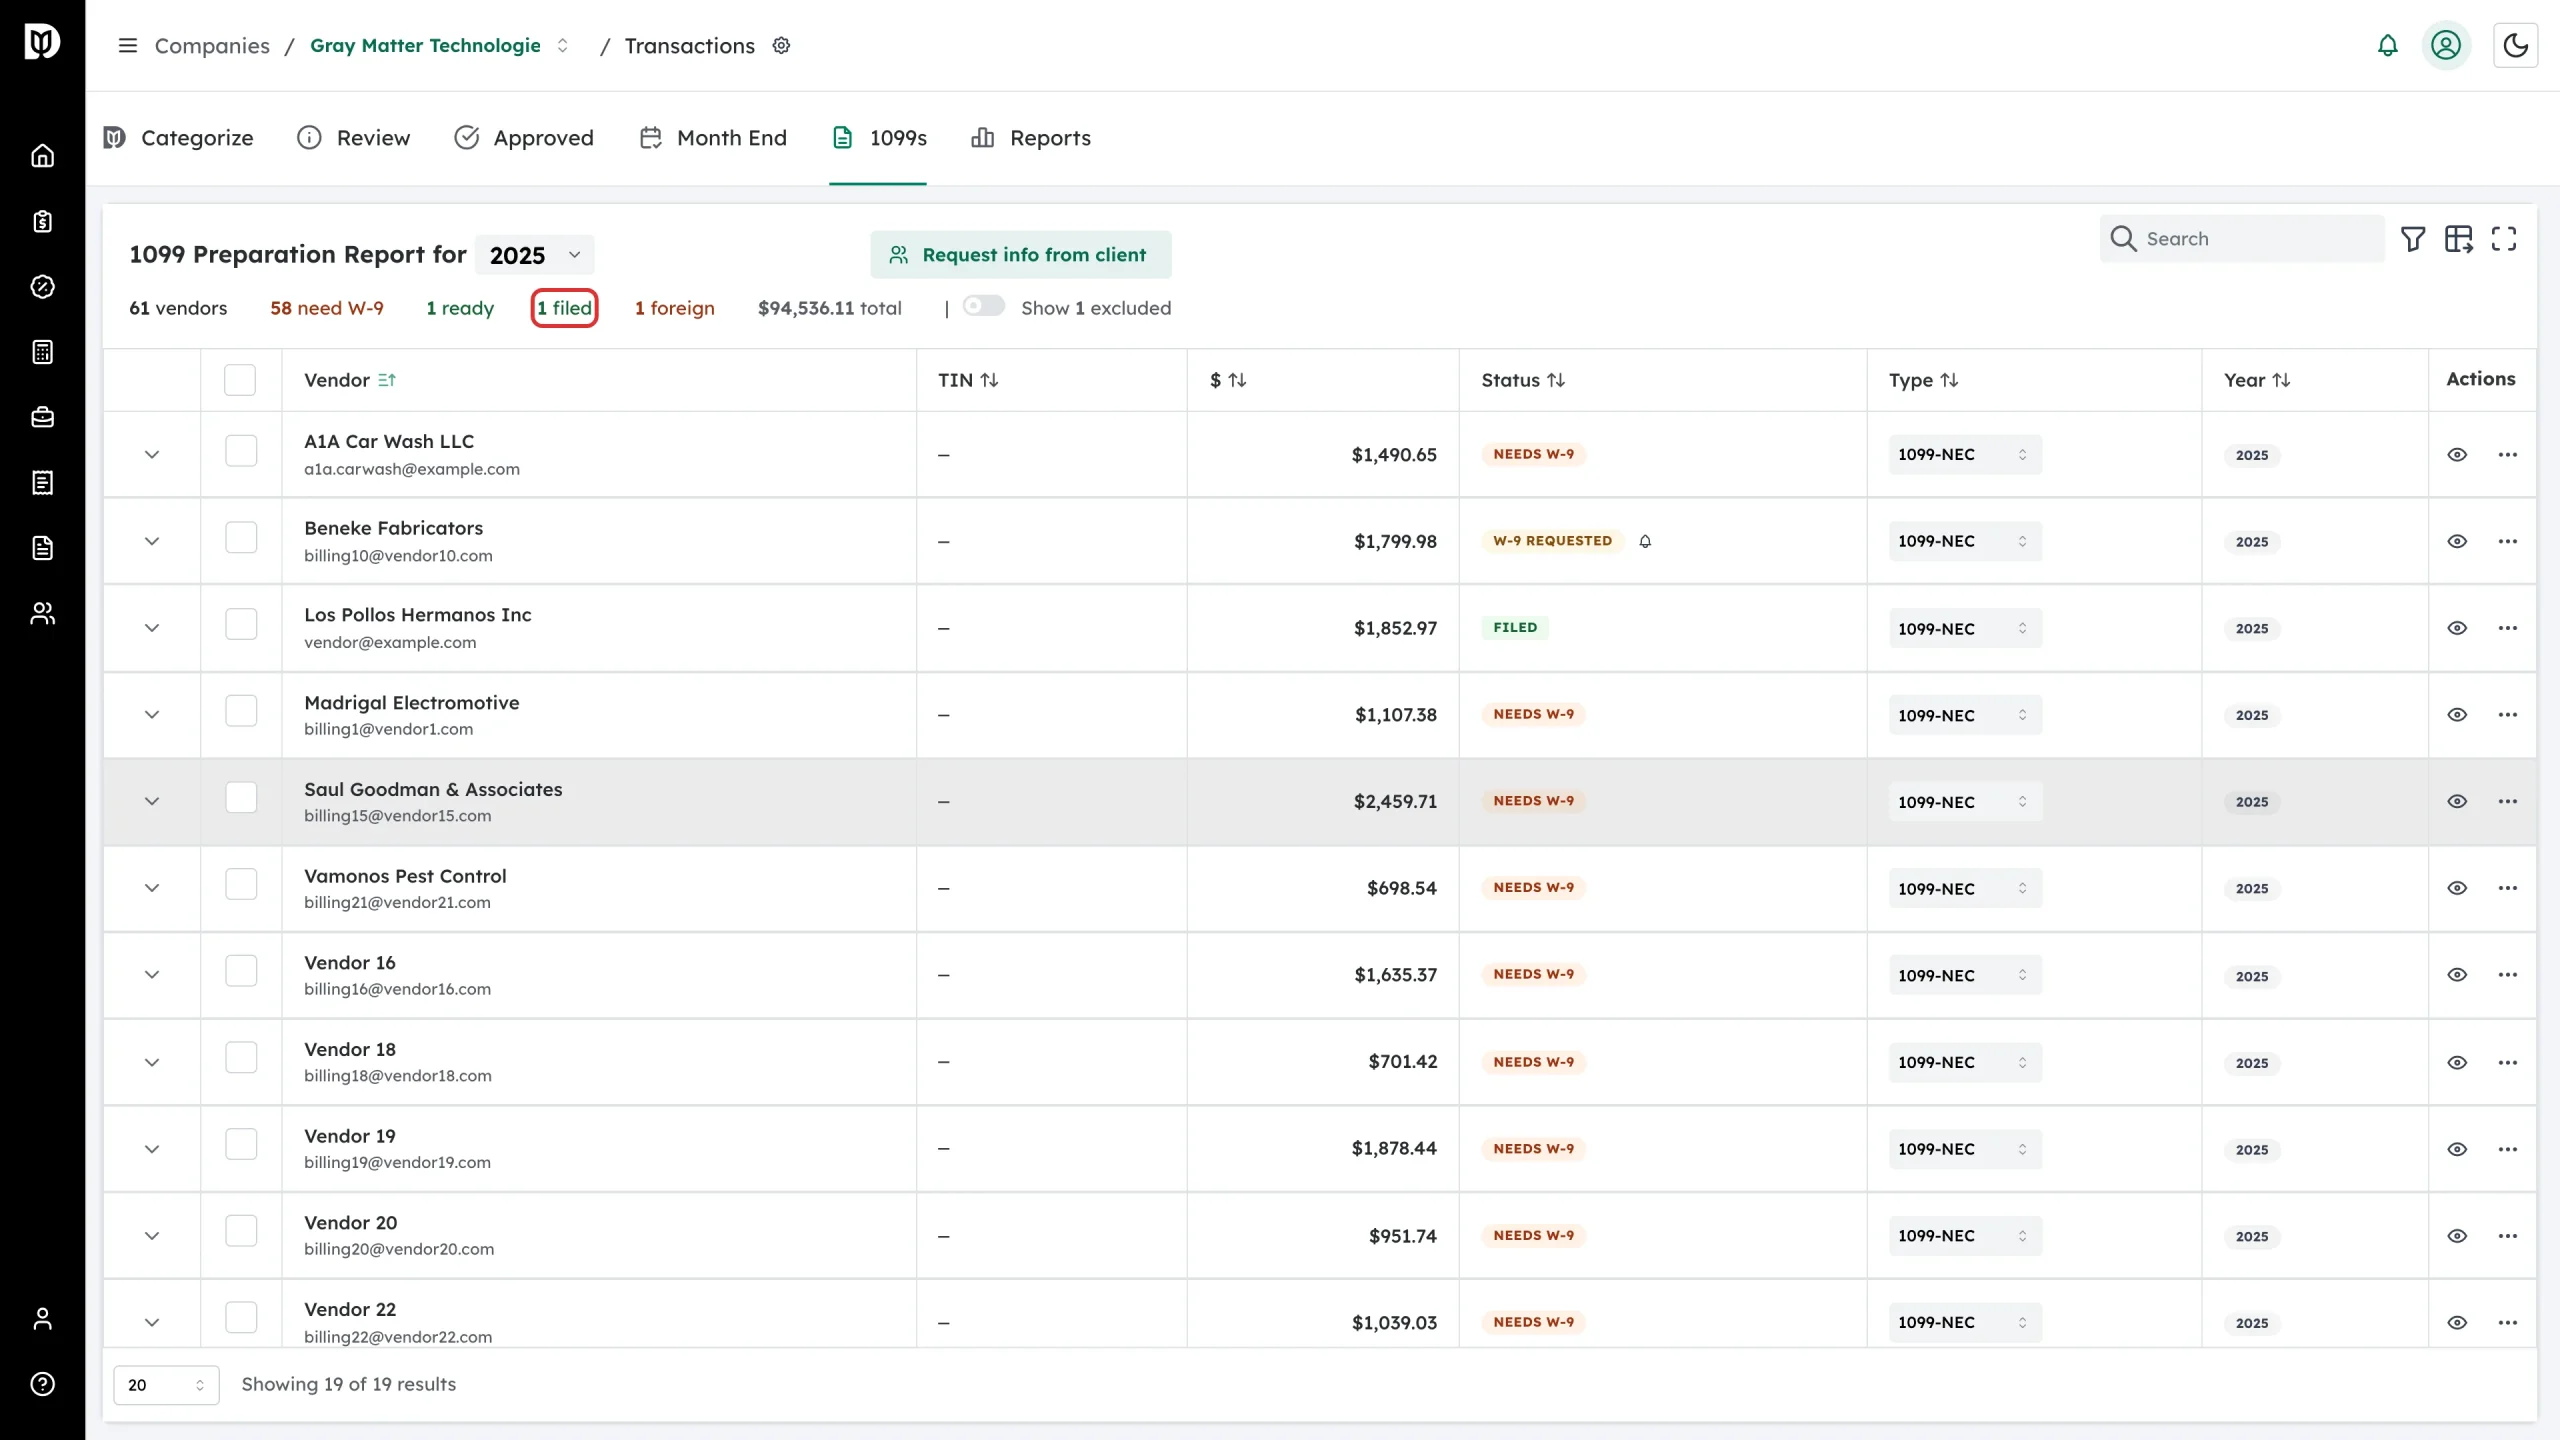Switch to the Month End tab

coord(714,138)
